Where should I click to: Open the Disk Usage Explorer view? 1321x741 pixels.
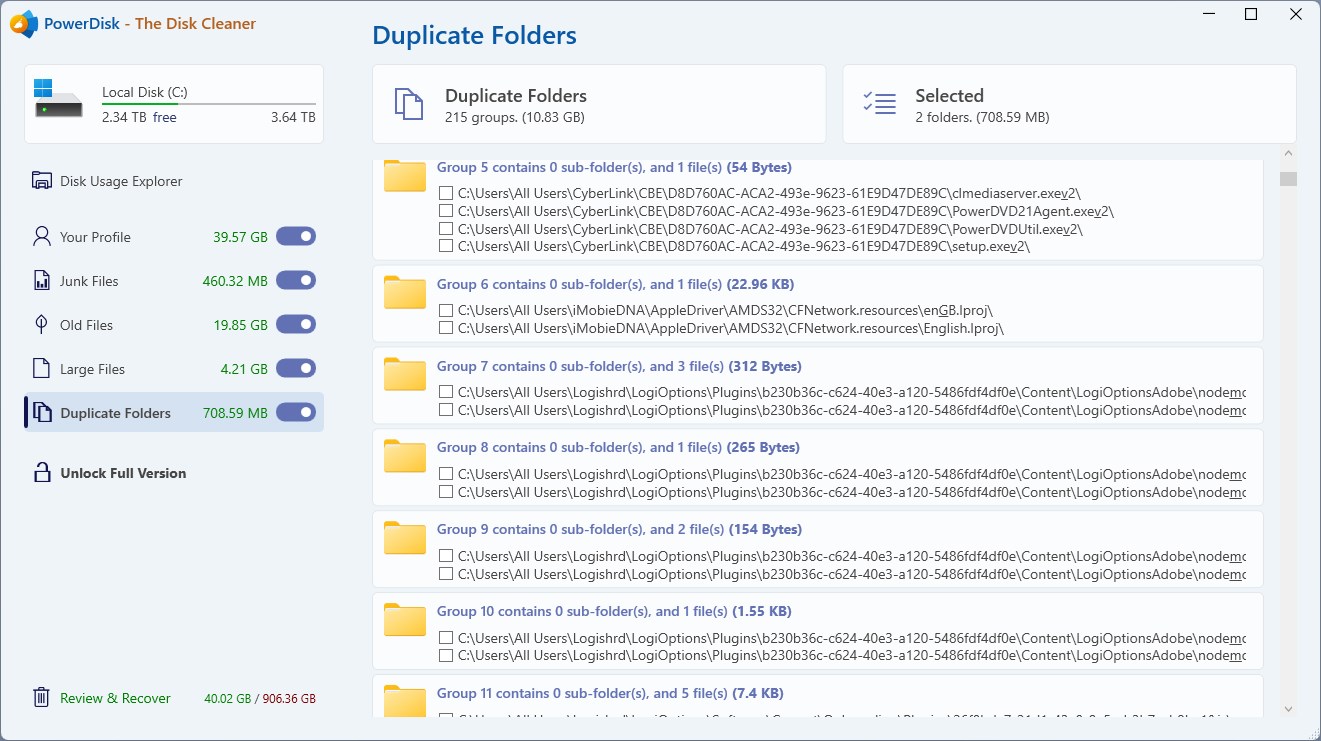click(121, 181)
